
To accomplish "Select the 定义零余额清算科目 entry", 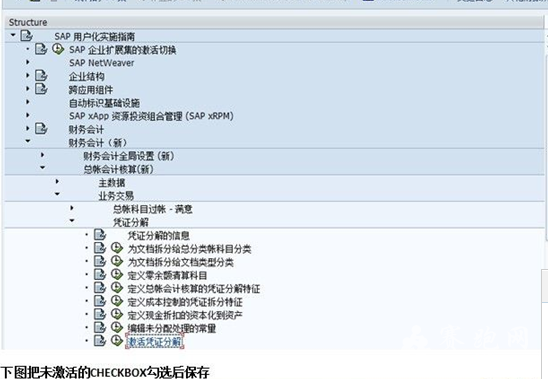I will [167, 275].
